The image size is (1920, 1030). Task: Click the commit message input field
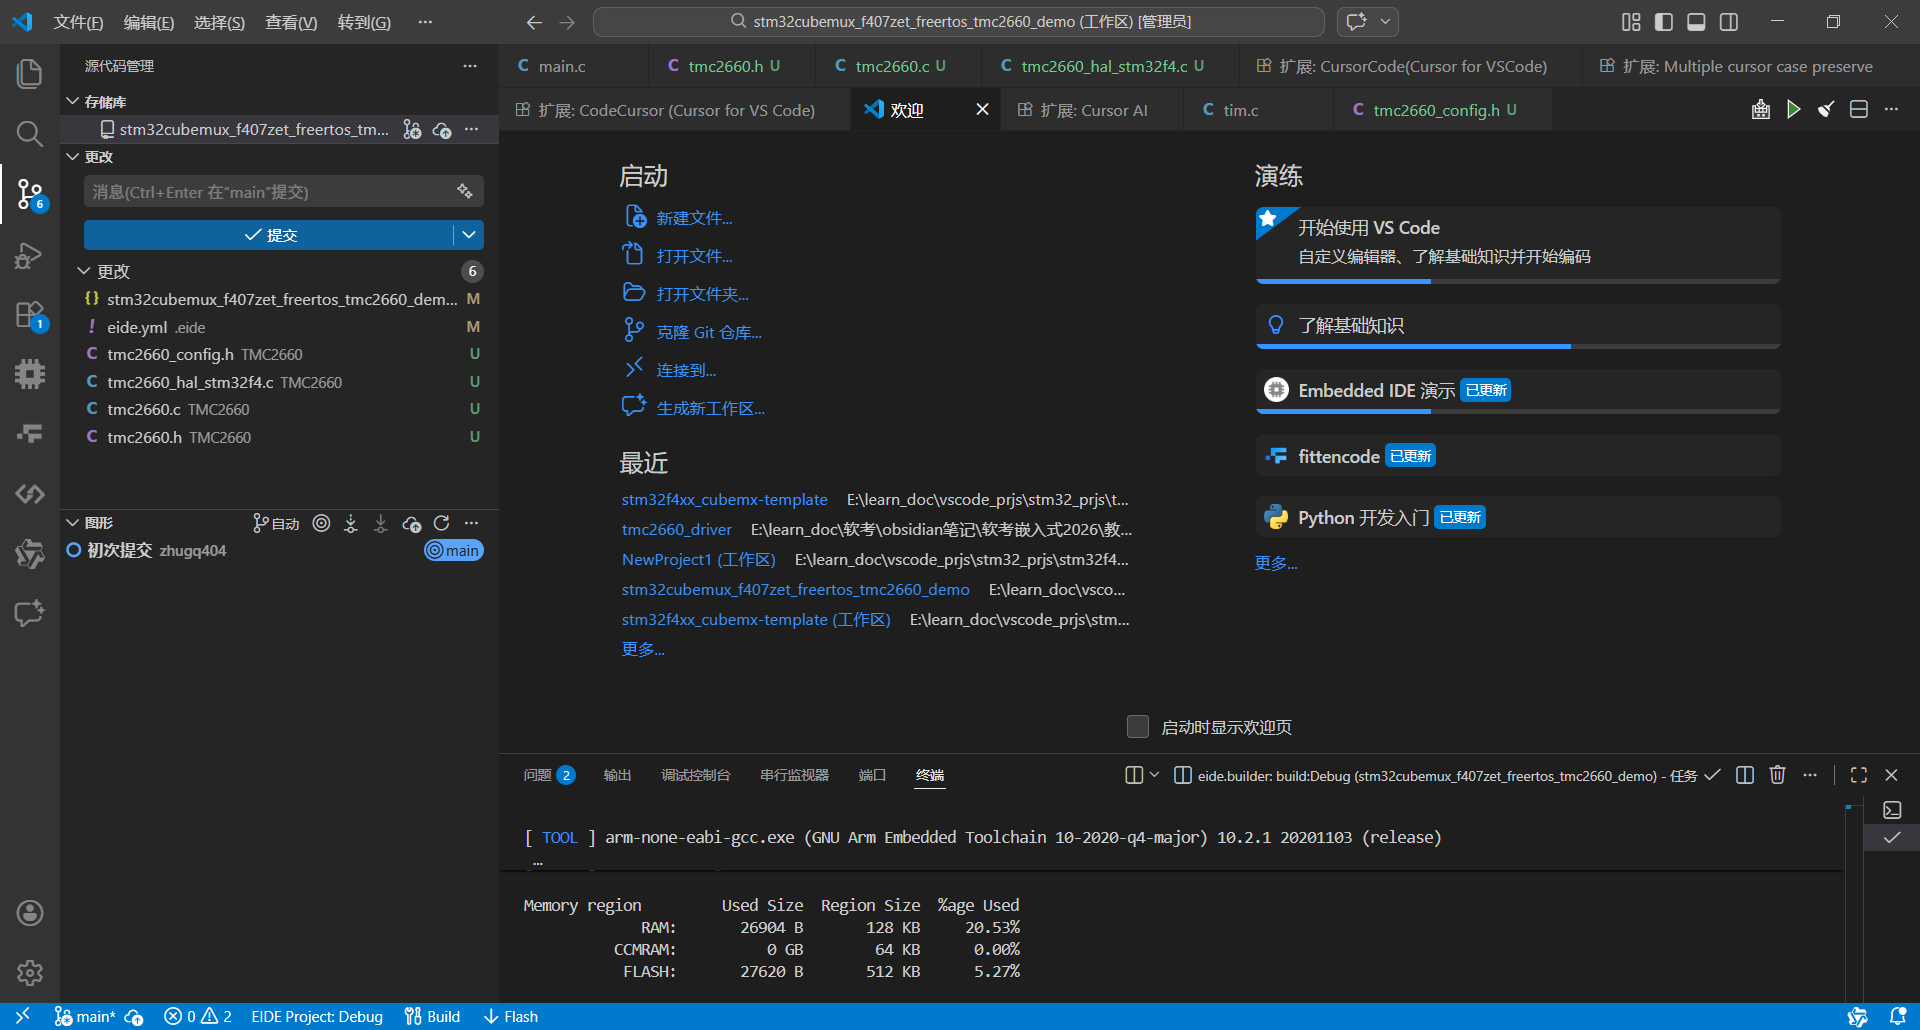[270, 191]
